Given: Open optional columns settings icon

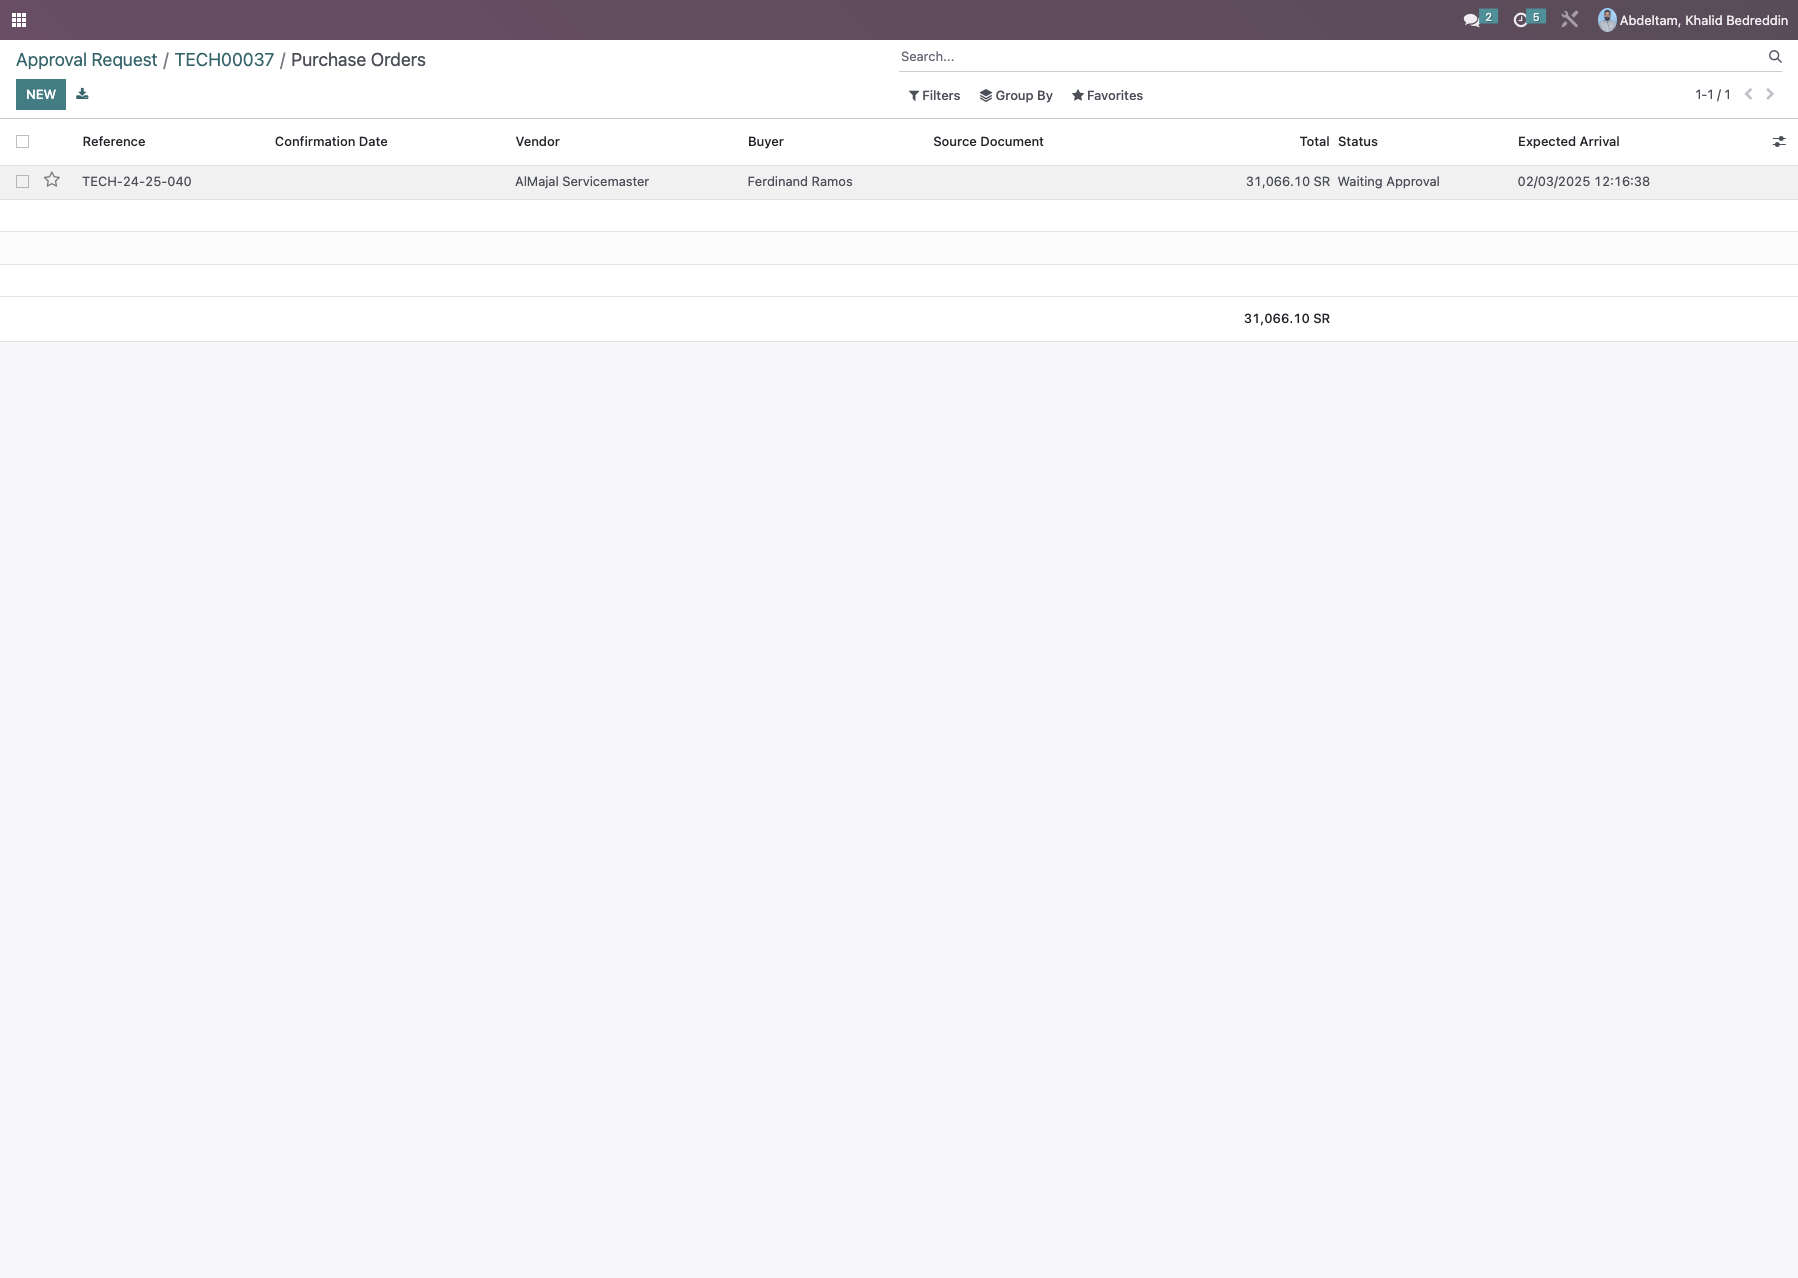Looking at the screenshot, I should coord(1779,142).
